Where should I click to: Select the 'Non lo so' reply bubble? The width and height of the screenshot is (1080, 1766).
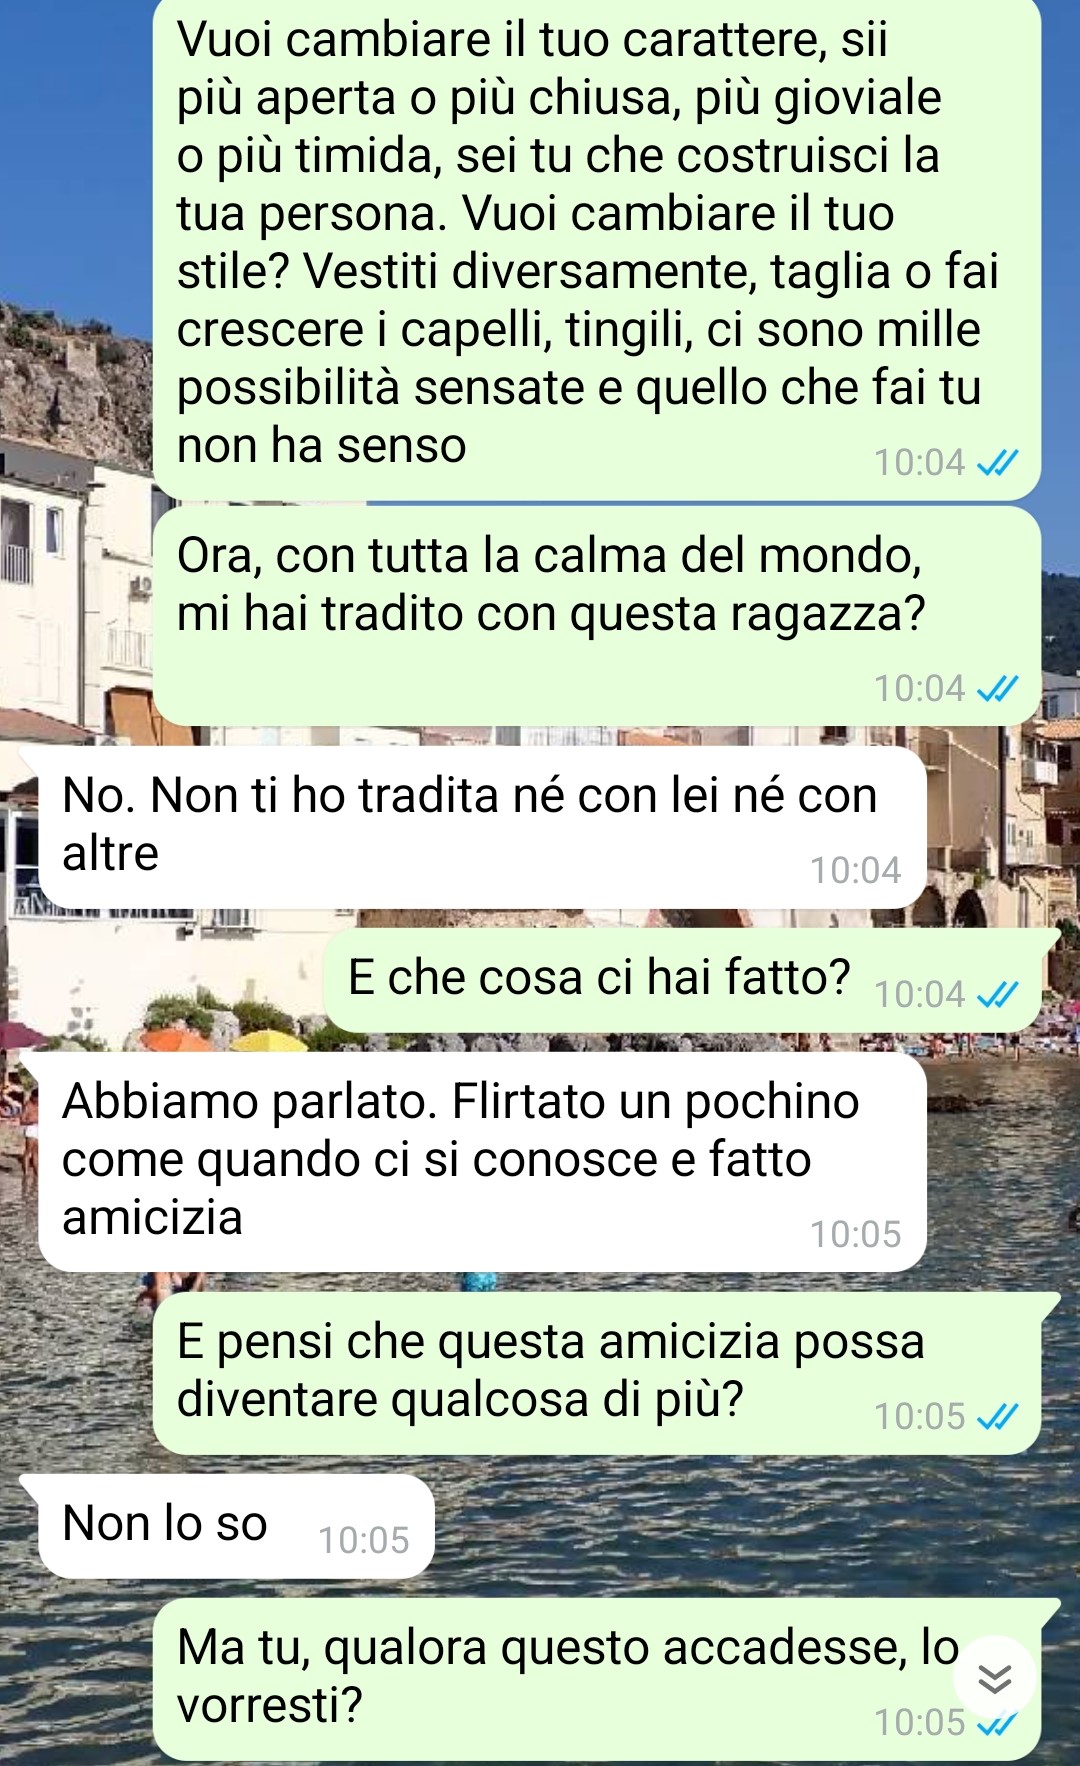pyautogui.click(x=236, y=1527)
